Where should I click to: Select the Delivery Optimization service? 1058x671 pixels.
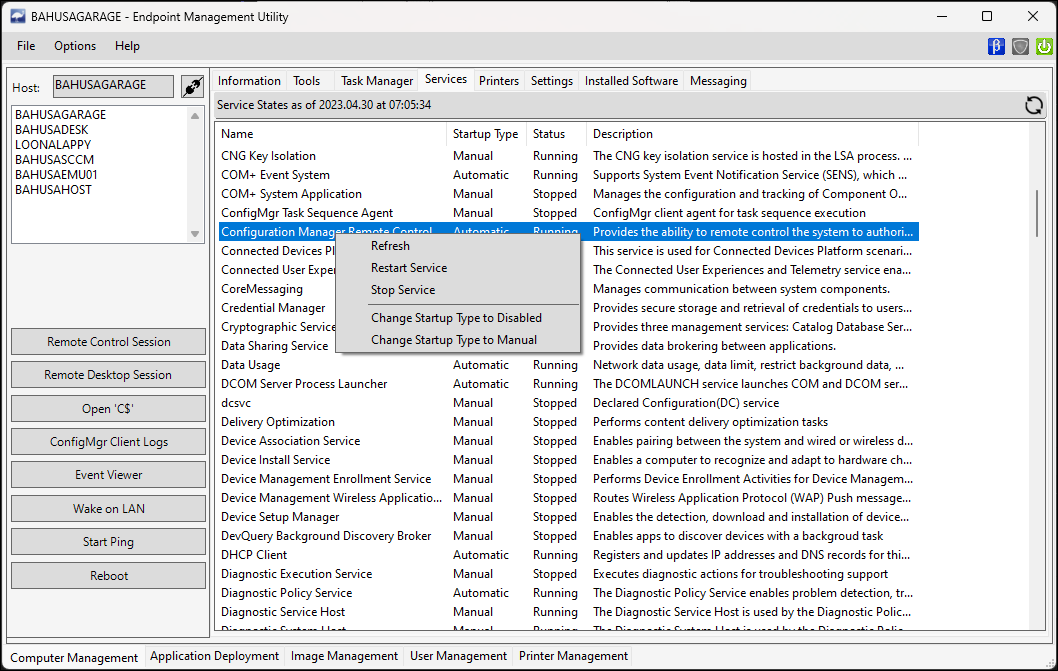coord(568,422)
